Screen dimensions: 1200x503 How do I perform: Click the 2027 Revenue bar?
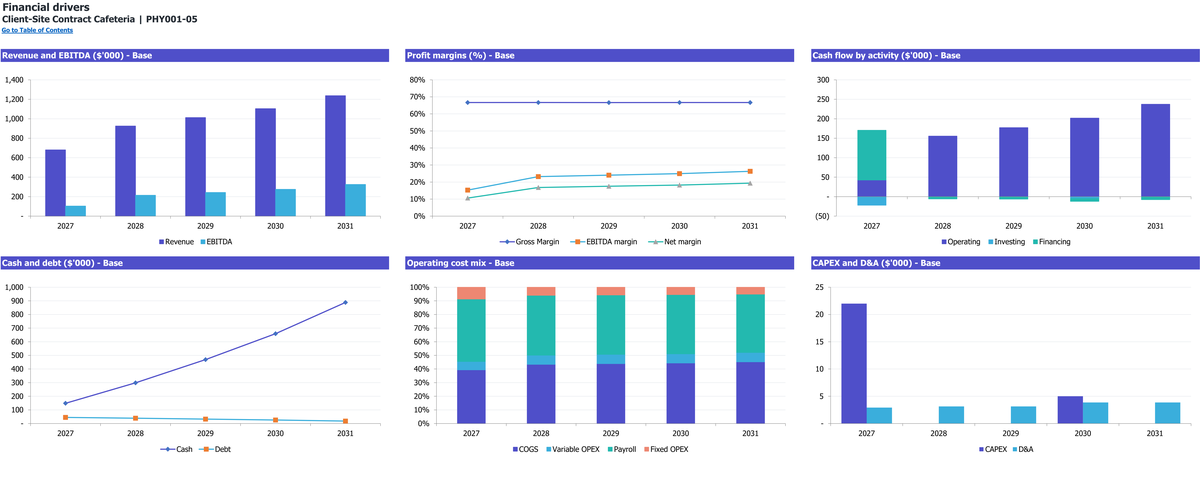55,183
